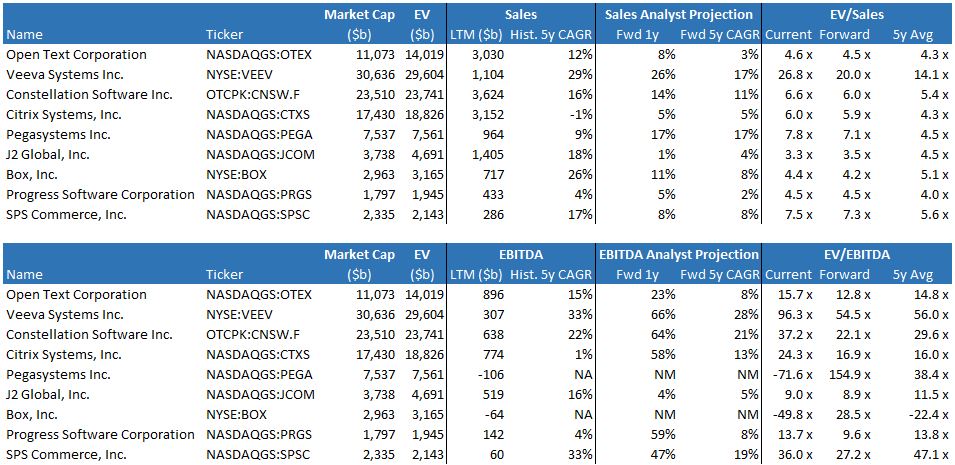Image resolution: width=955 pixels, height=465 pixels.
Task: Click Citrix EBITDA LTM value 774
Action: 493,355
